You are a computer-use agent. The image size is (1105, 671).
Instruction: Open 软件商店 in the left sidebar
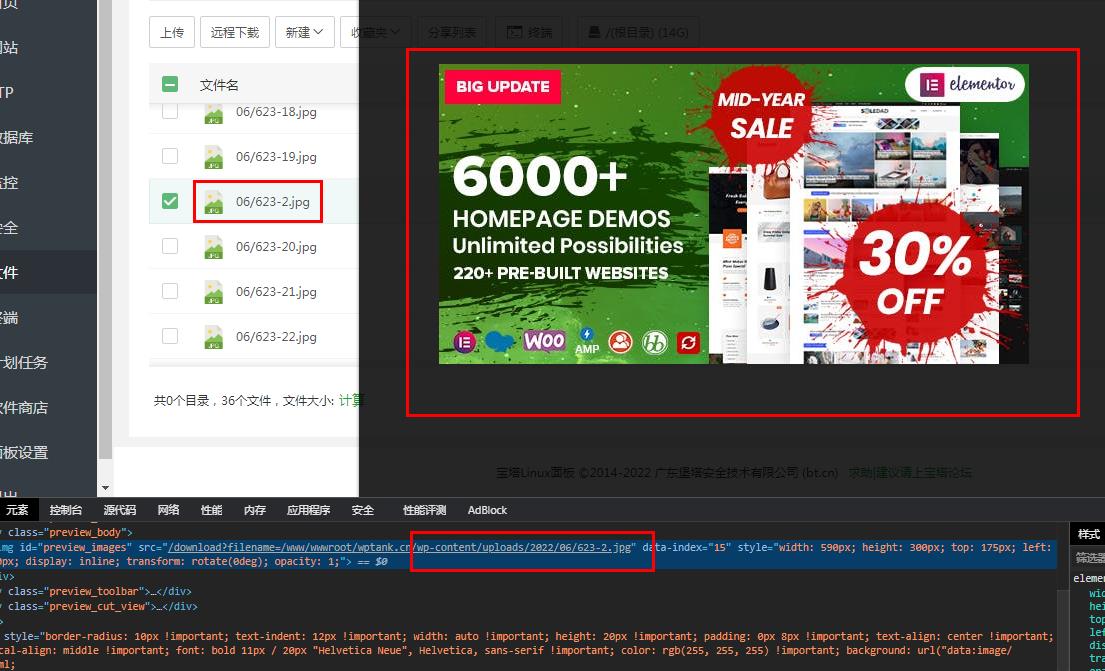tap(23, 408)
